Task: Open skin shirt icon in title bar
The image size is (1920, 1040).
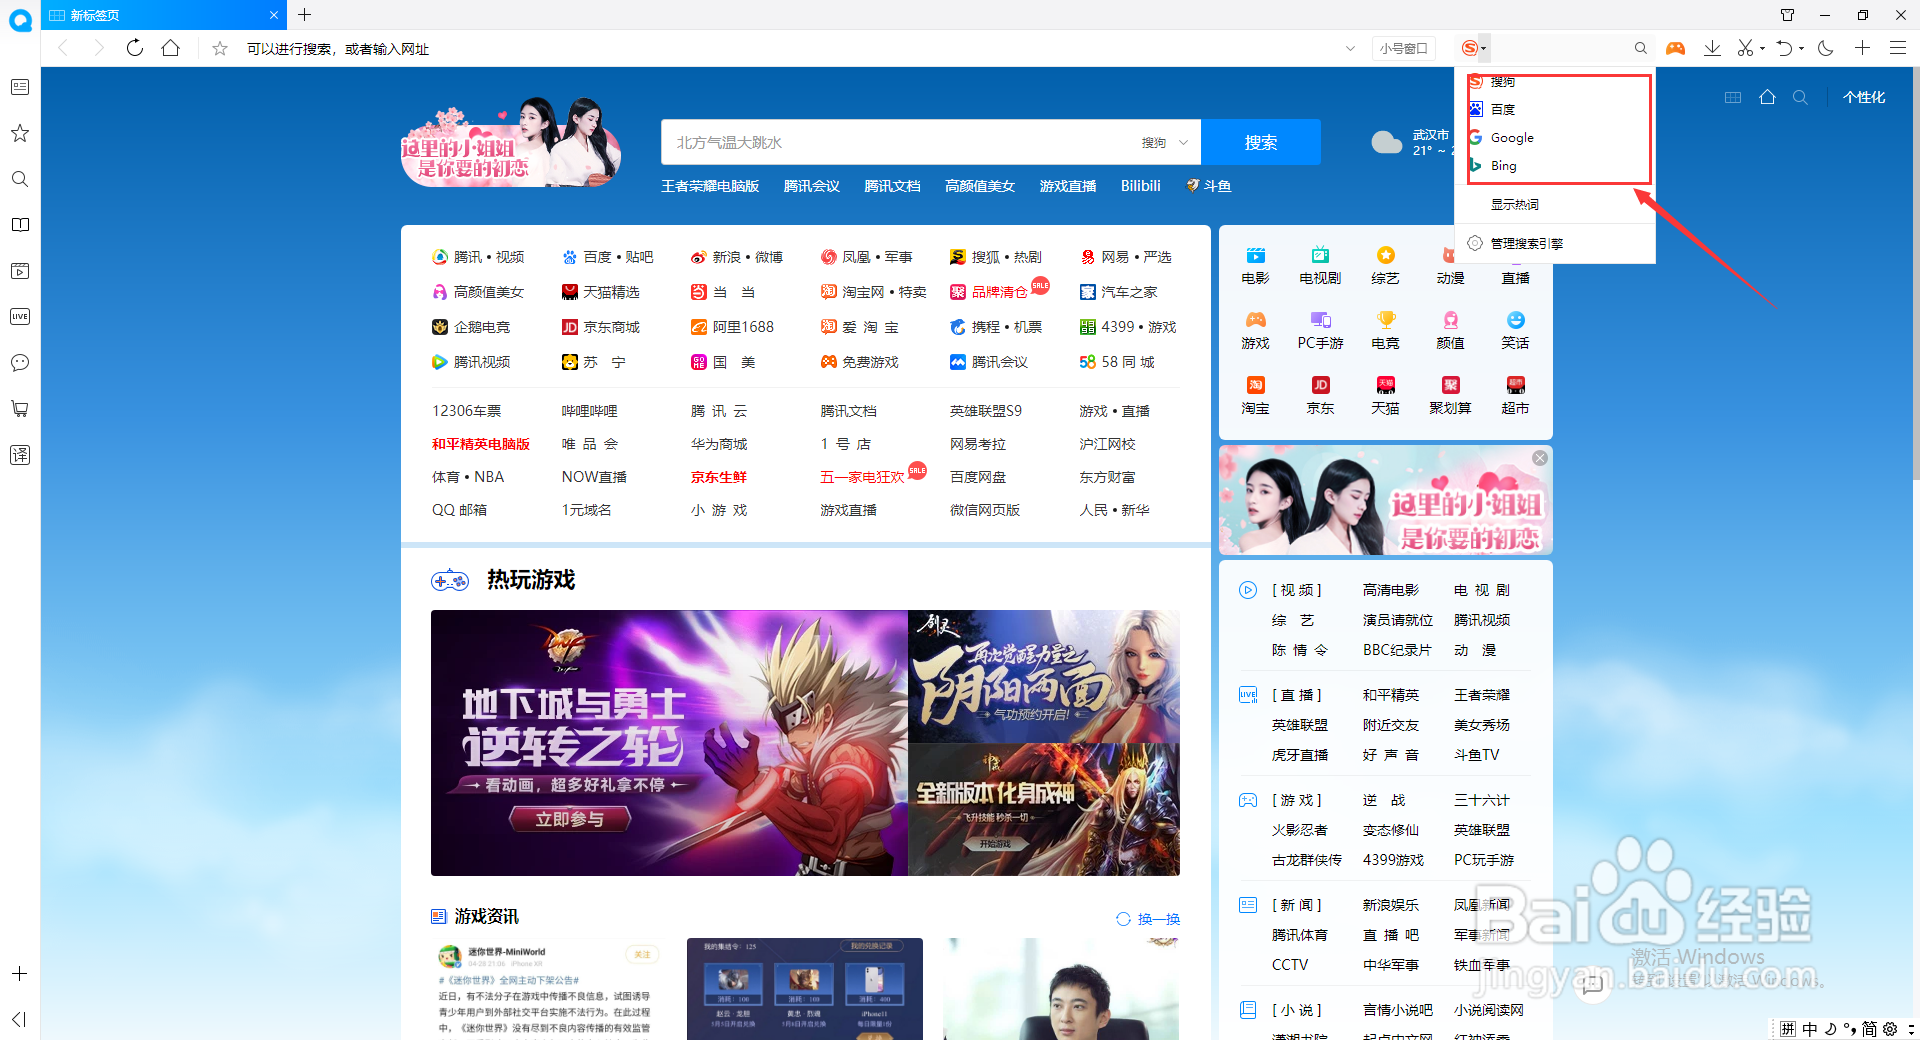Action: (1788, 15)
